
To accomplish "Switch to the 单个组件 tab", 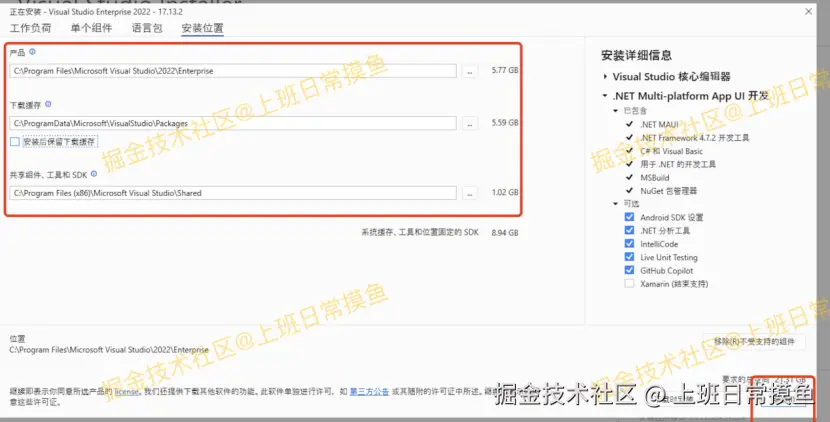I will [x=91, y=28].
